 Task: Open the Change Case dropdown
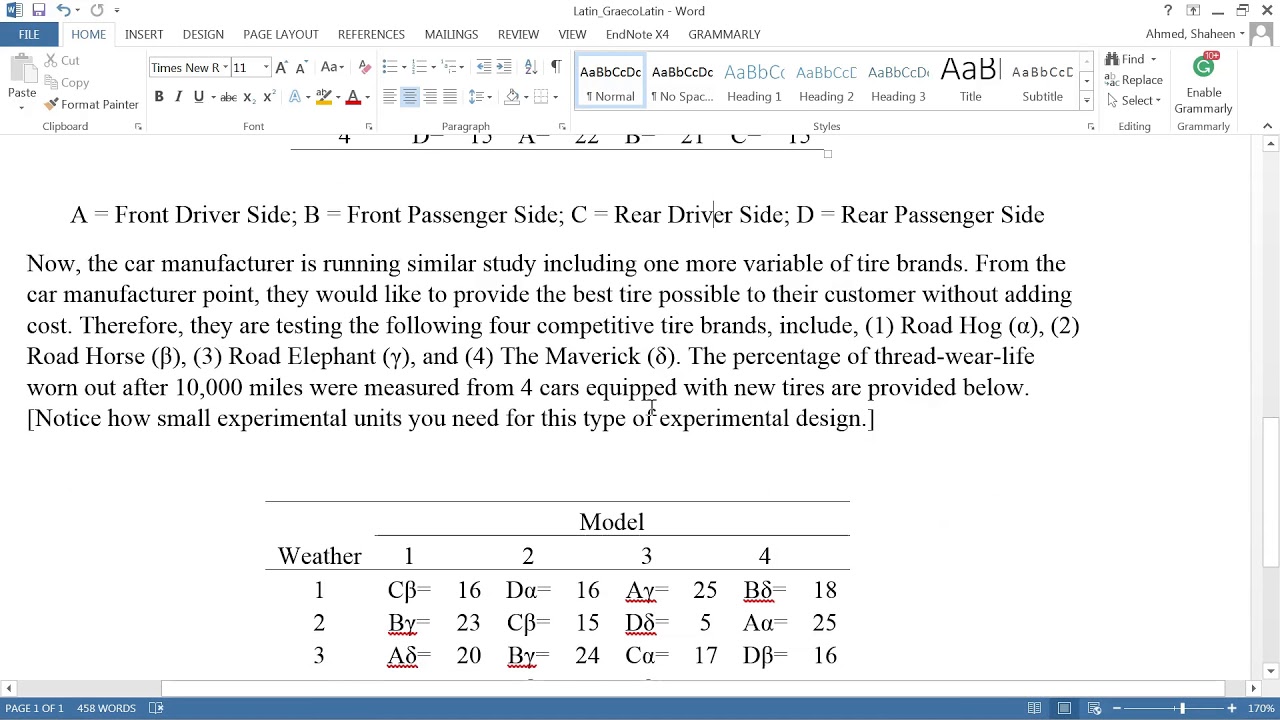tap(332, 67)
